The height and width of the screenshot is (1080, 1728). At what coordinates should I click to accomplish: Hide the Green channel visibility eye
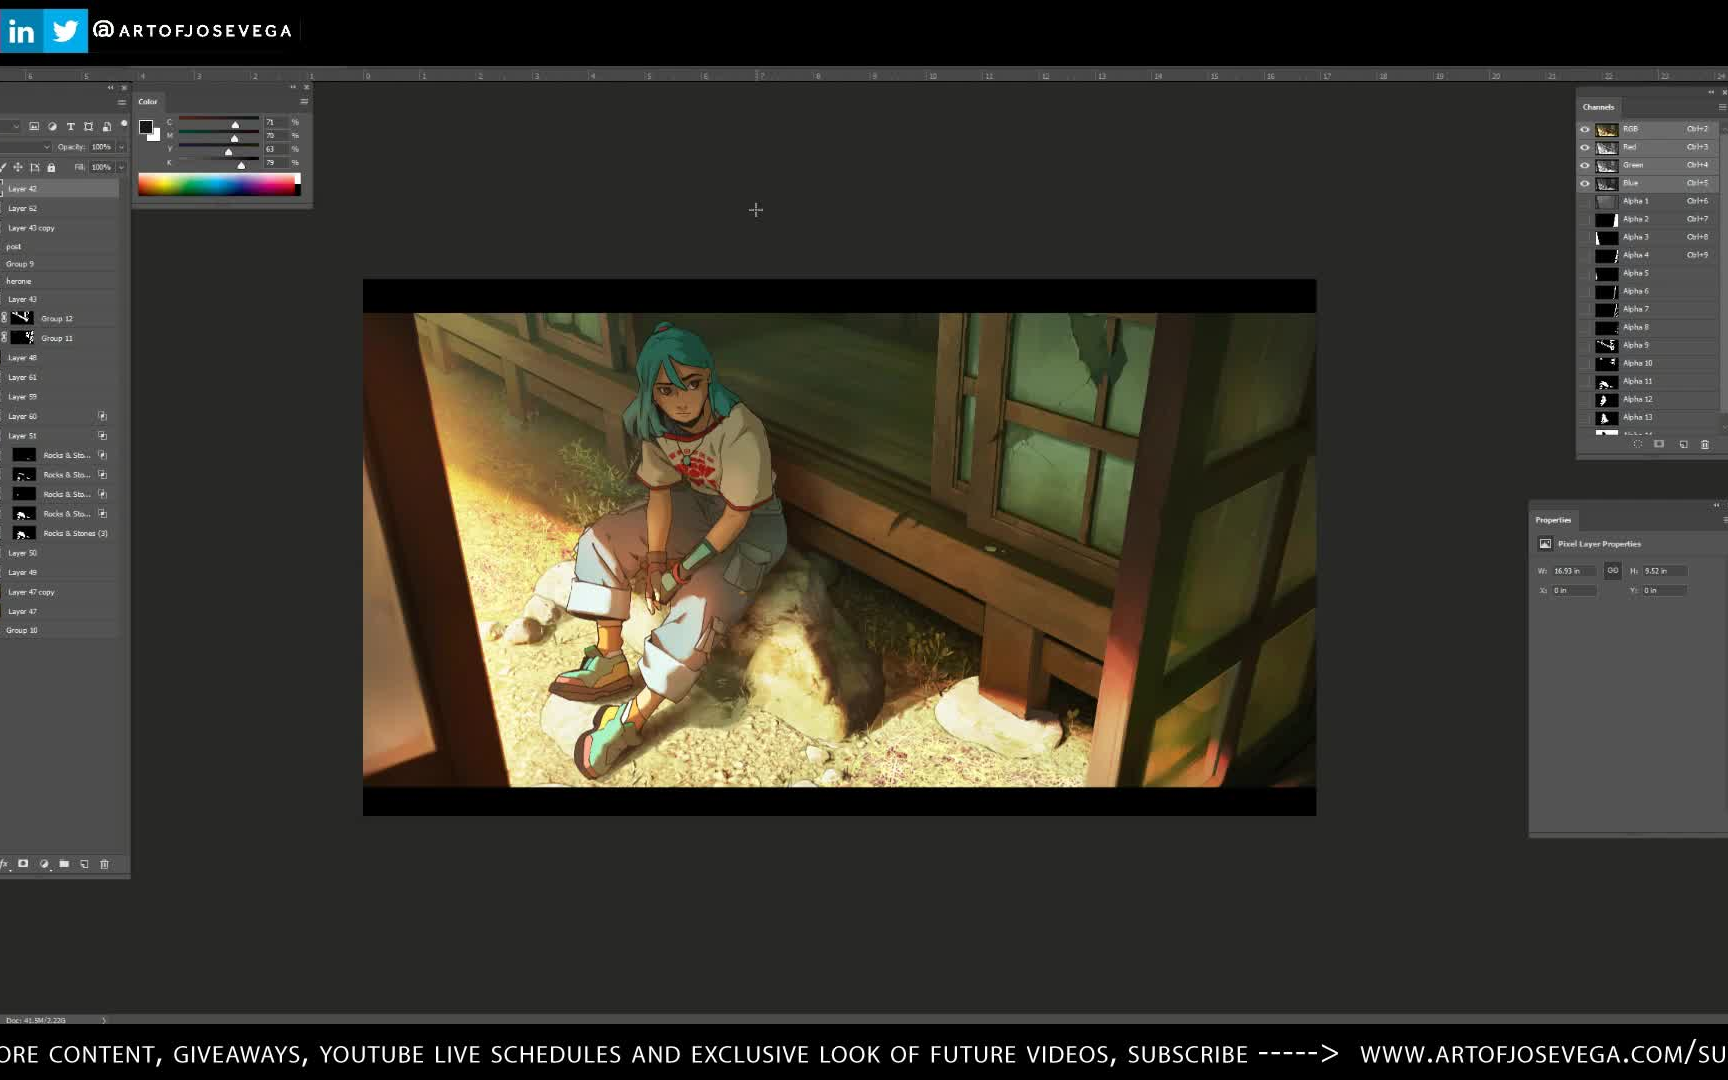(1584, 166)
